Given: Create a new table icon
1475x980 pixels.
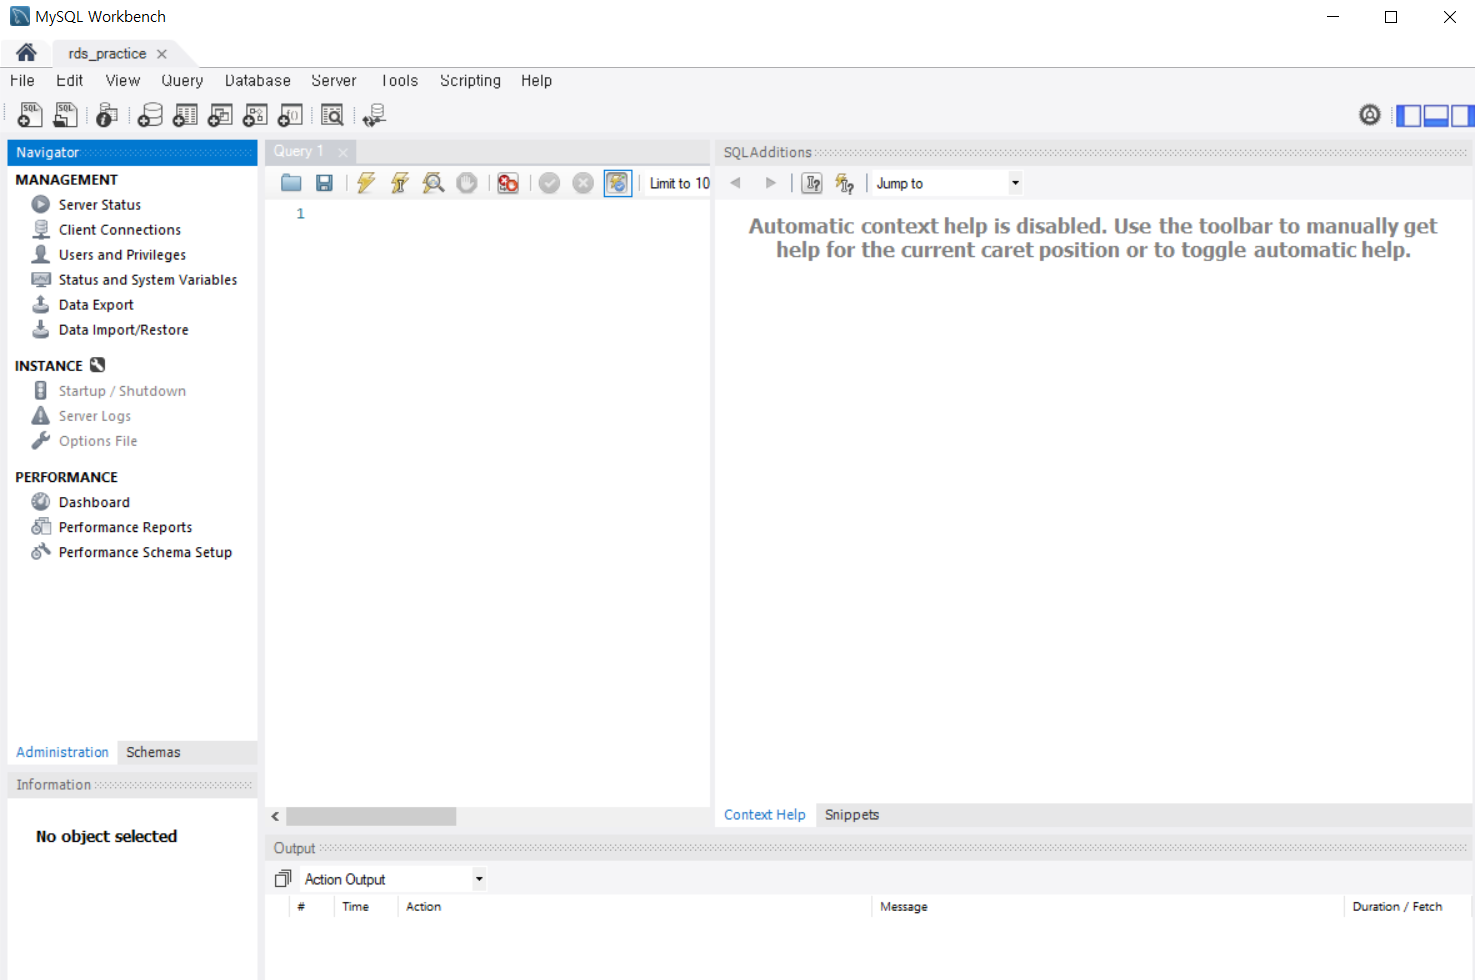Looking at the screenshot, I should click(x=185, y=116).
